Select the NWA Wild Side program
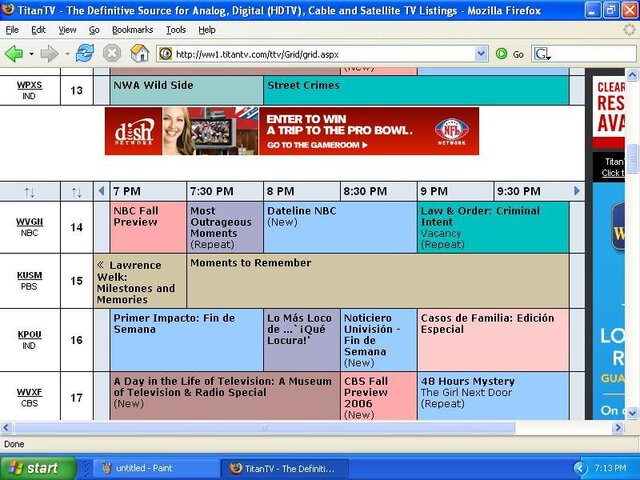The image size is (640, 480). (187, 90)
